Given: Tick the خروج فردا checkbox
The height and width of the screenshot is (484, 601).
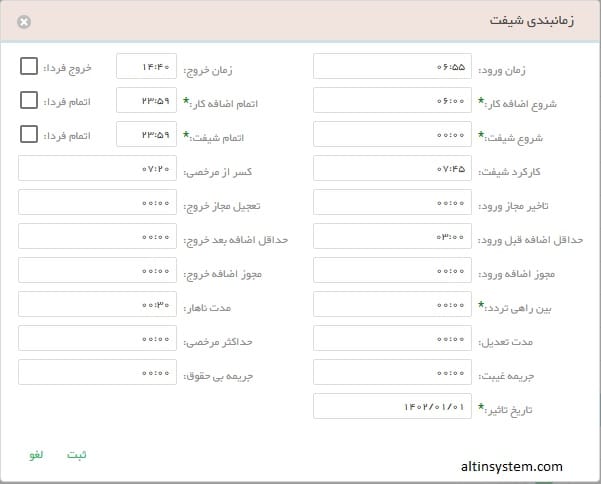Looking at the screenshot, I should [x=29, y=66].
